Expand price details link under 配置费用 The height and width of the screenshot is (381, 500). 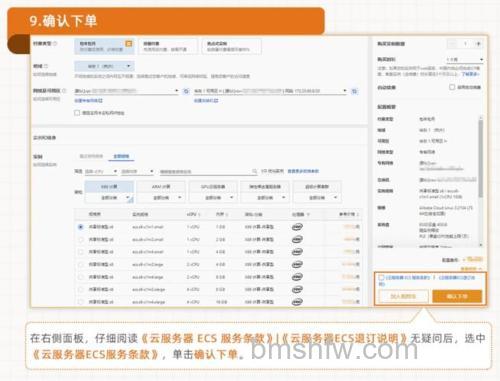(471, 268)
